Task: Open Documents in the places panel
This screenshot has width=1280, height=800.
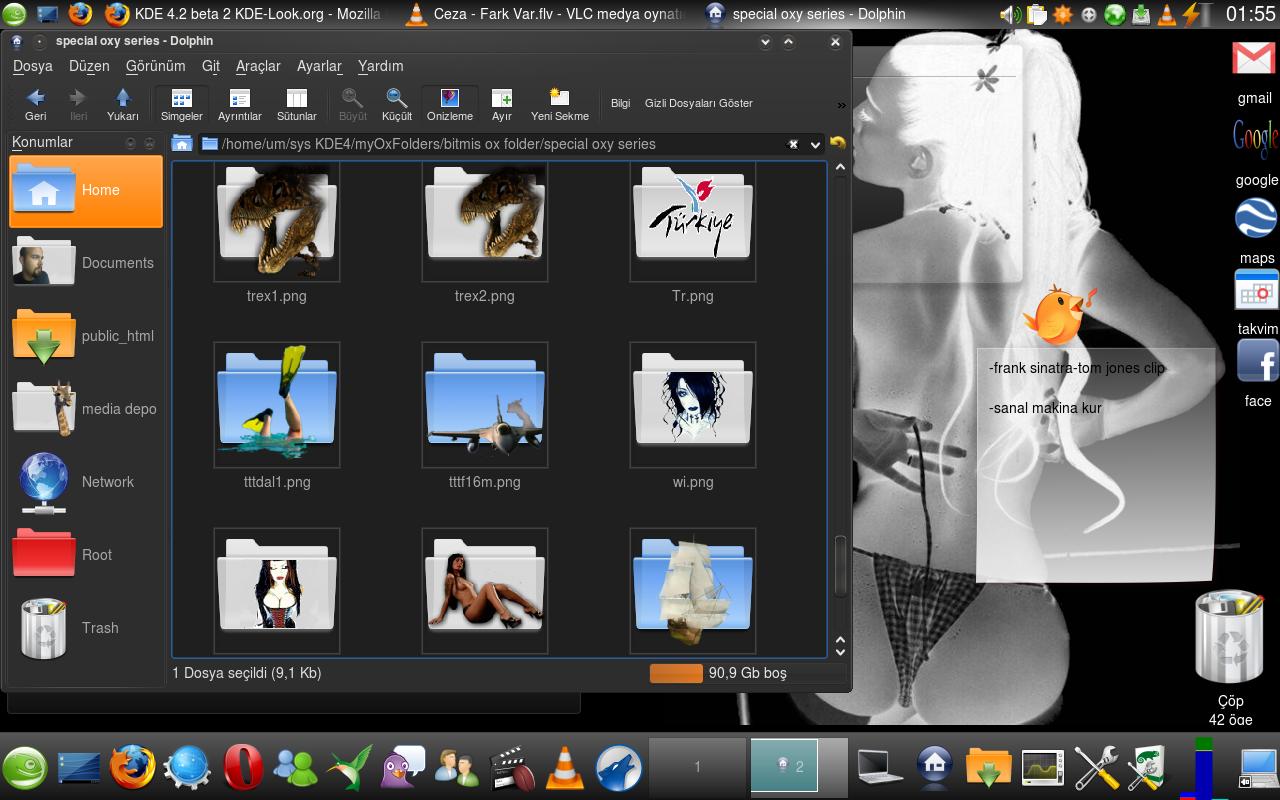Action: coord(86,263)
